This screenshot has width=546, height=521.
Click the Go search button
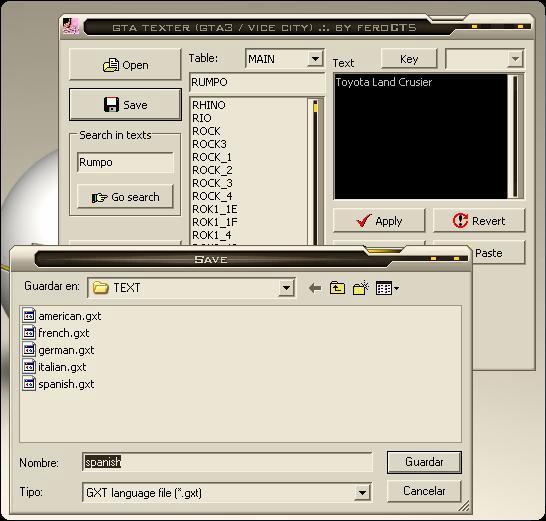point(125,197)
